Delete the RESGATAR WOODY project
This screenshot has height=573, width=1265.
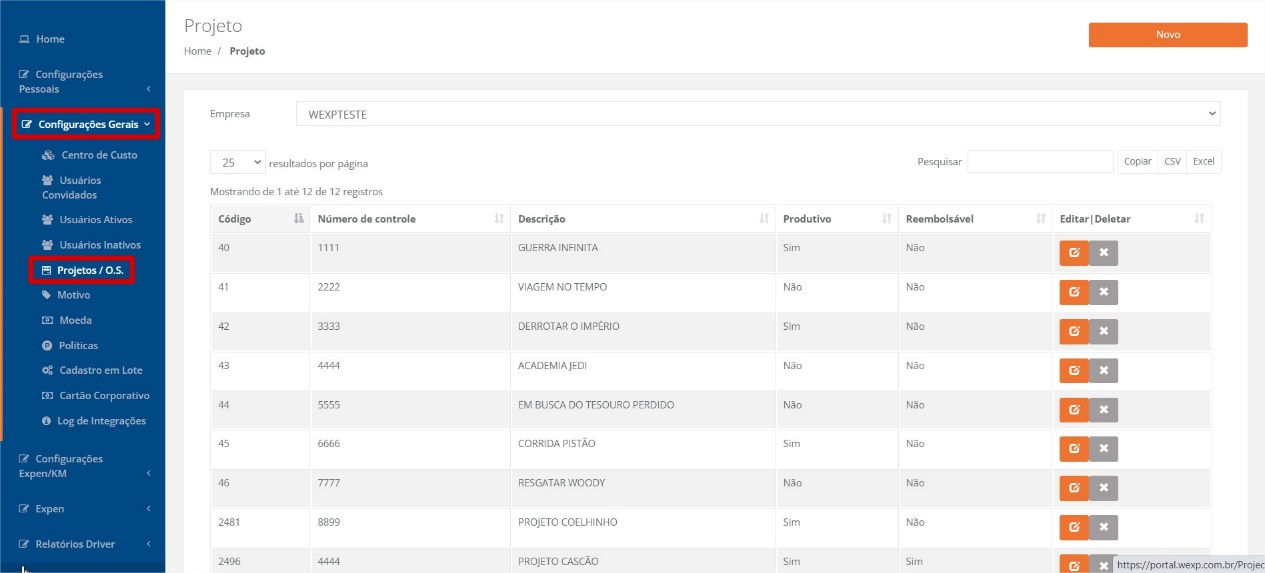click(1103, 488)
